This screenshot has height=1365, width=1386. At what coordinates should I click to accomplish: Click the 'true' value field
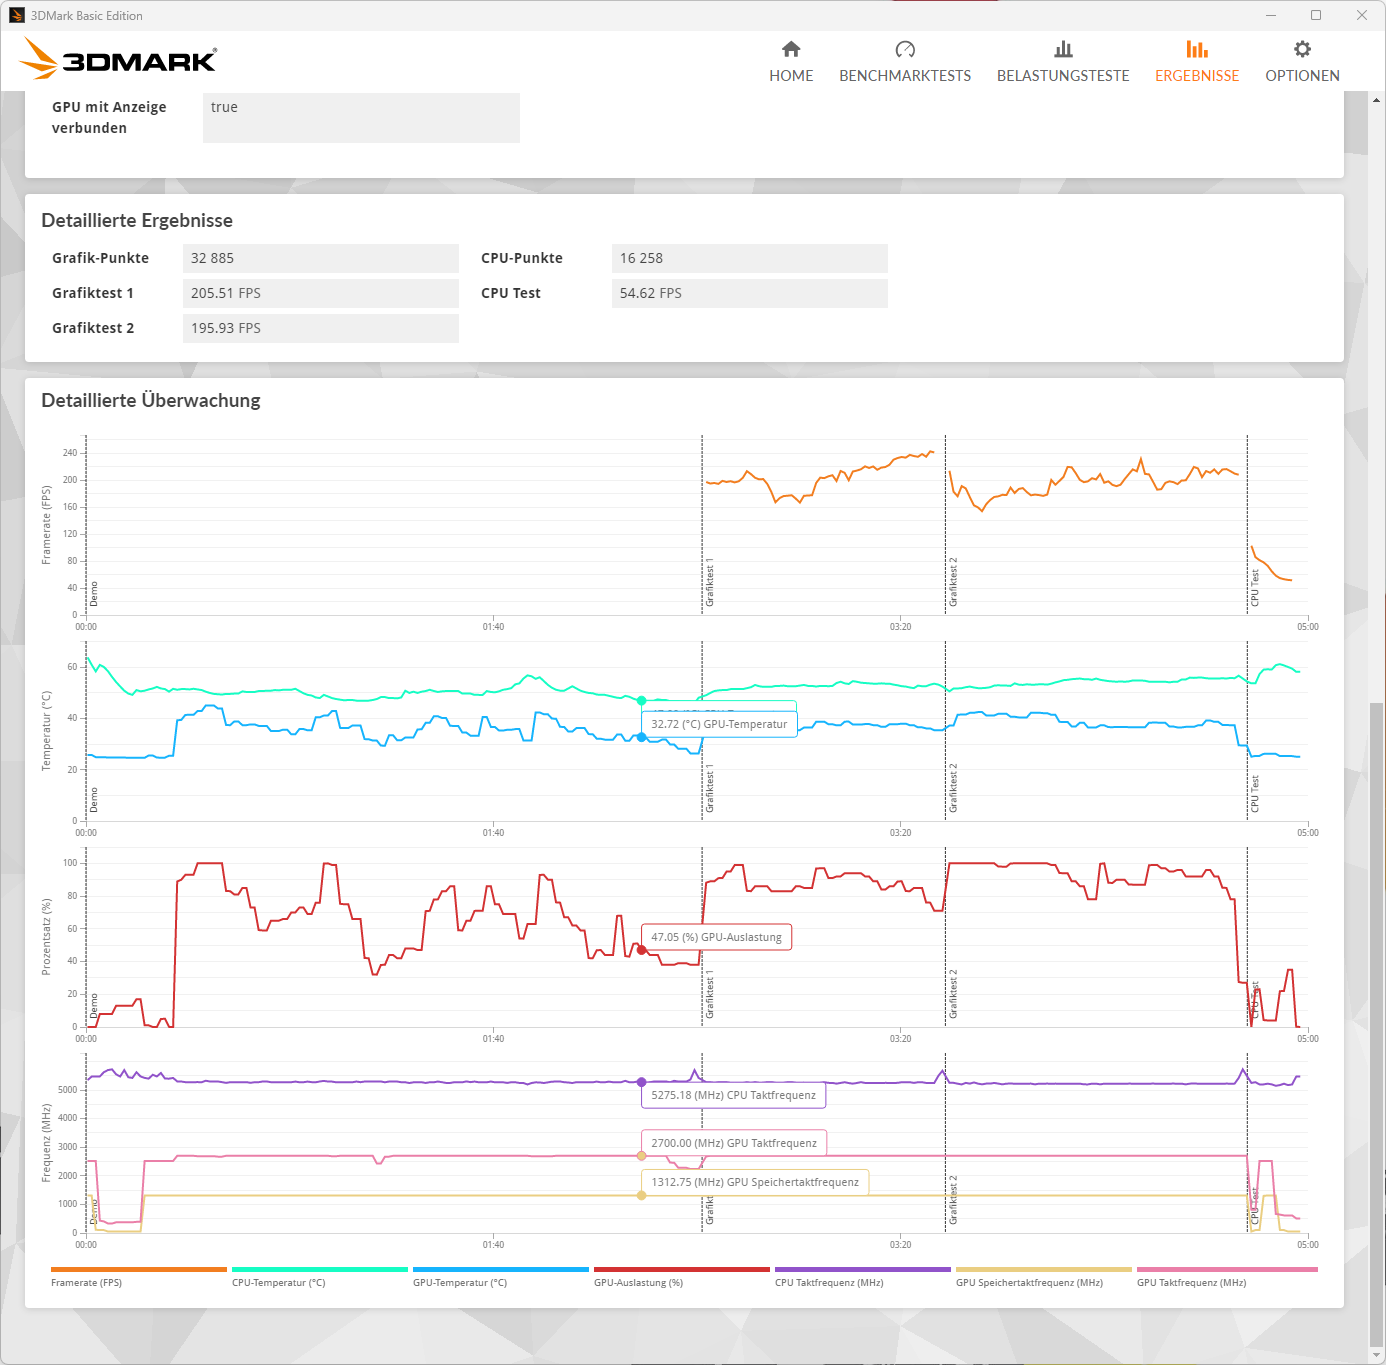tap(361, 118)
